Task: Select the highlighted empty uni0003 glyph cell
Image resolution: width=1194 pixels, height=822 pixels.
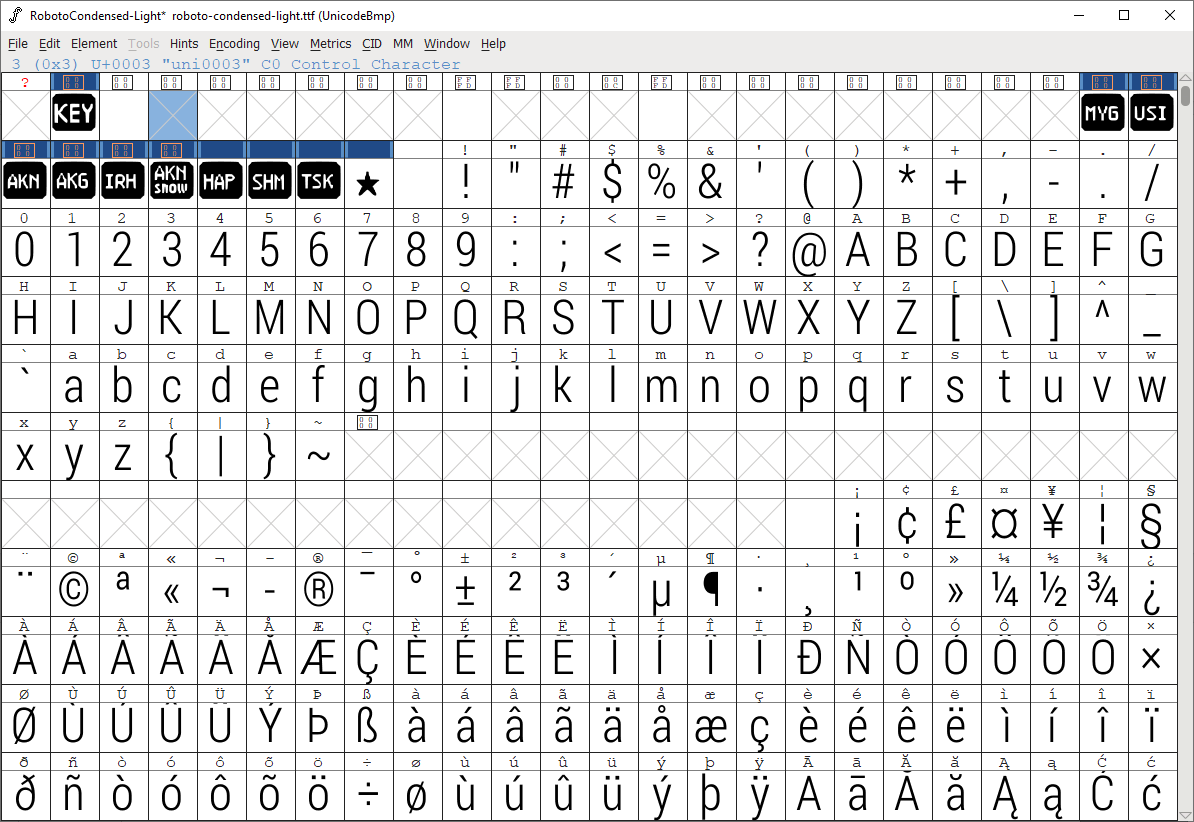Action: [172, 114]
